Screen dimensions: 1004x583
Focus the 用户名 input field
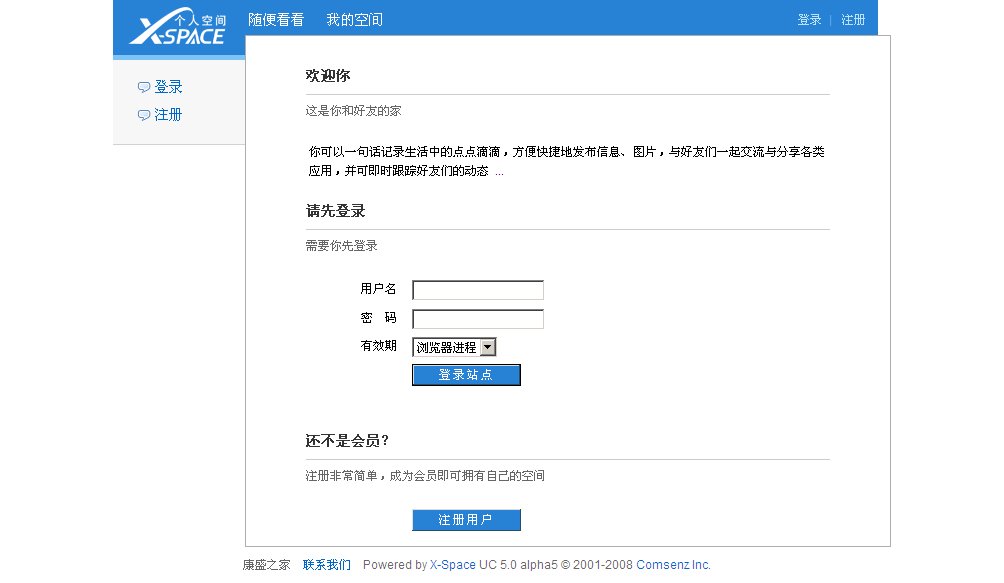(478, 290)
